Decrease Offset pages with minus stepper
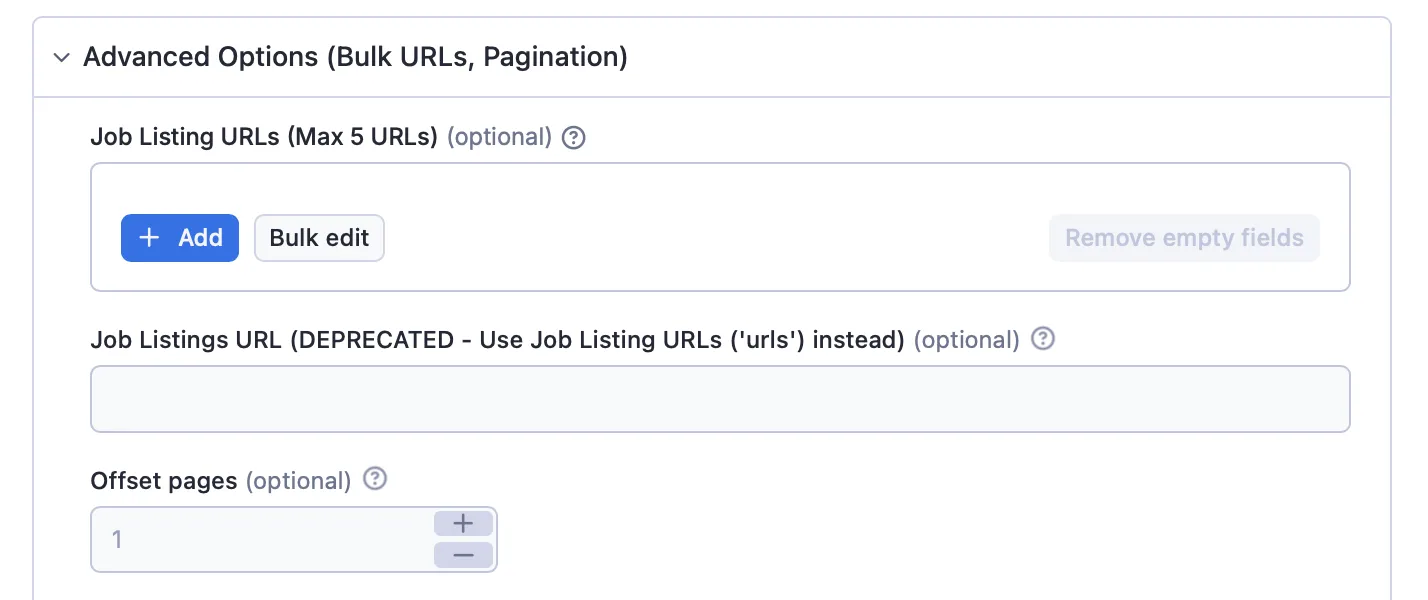Image resolution: width=1428 pixels, height=600 pixels. (464, 556)
